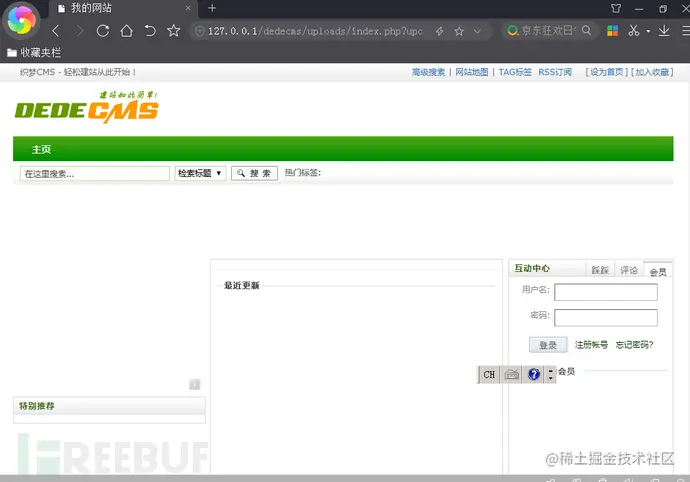This screenshot has height=482, width=690.
Task: Open the 收藏夹栏 bookmarks folder
Action: pos(34,53)
